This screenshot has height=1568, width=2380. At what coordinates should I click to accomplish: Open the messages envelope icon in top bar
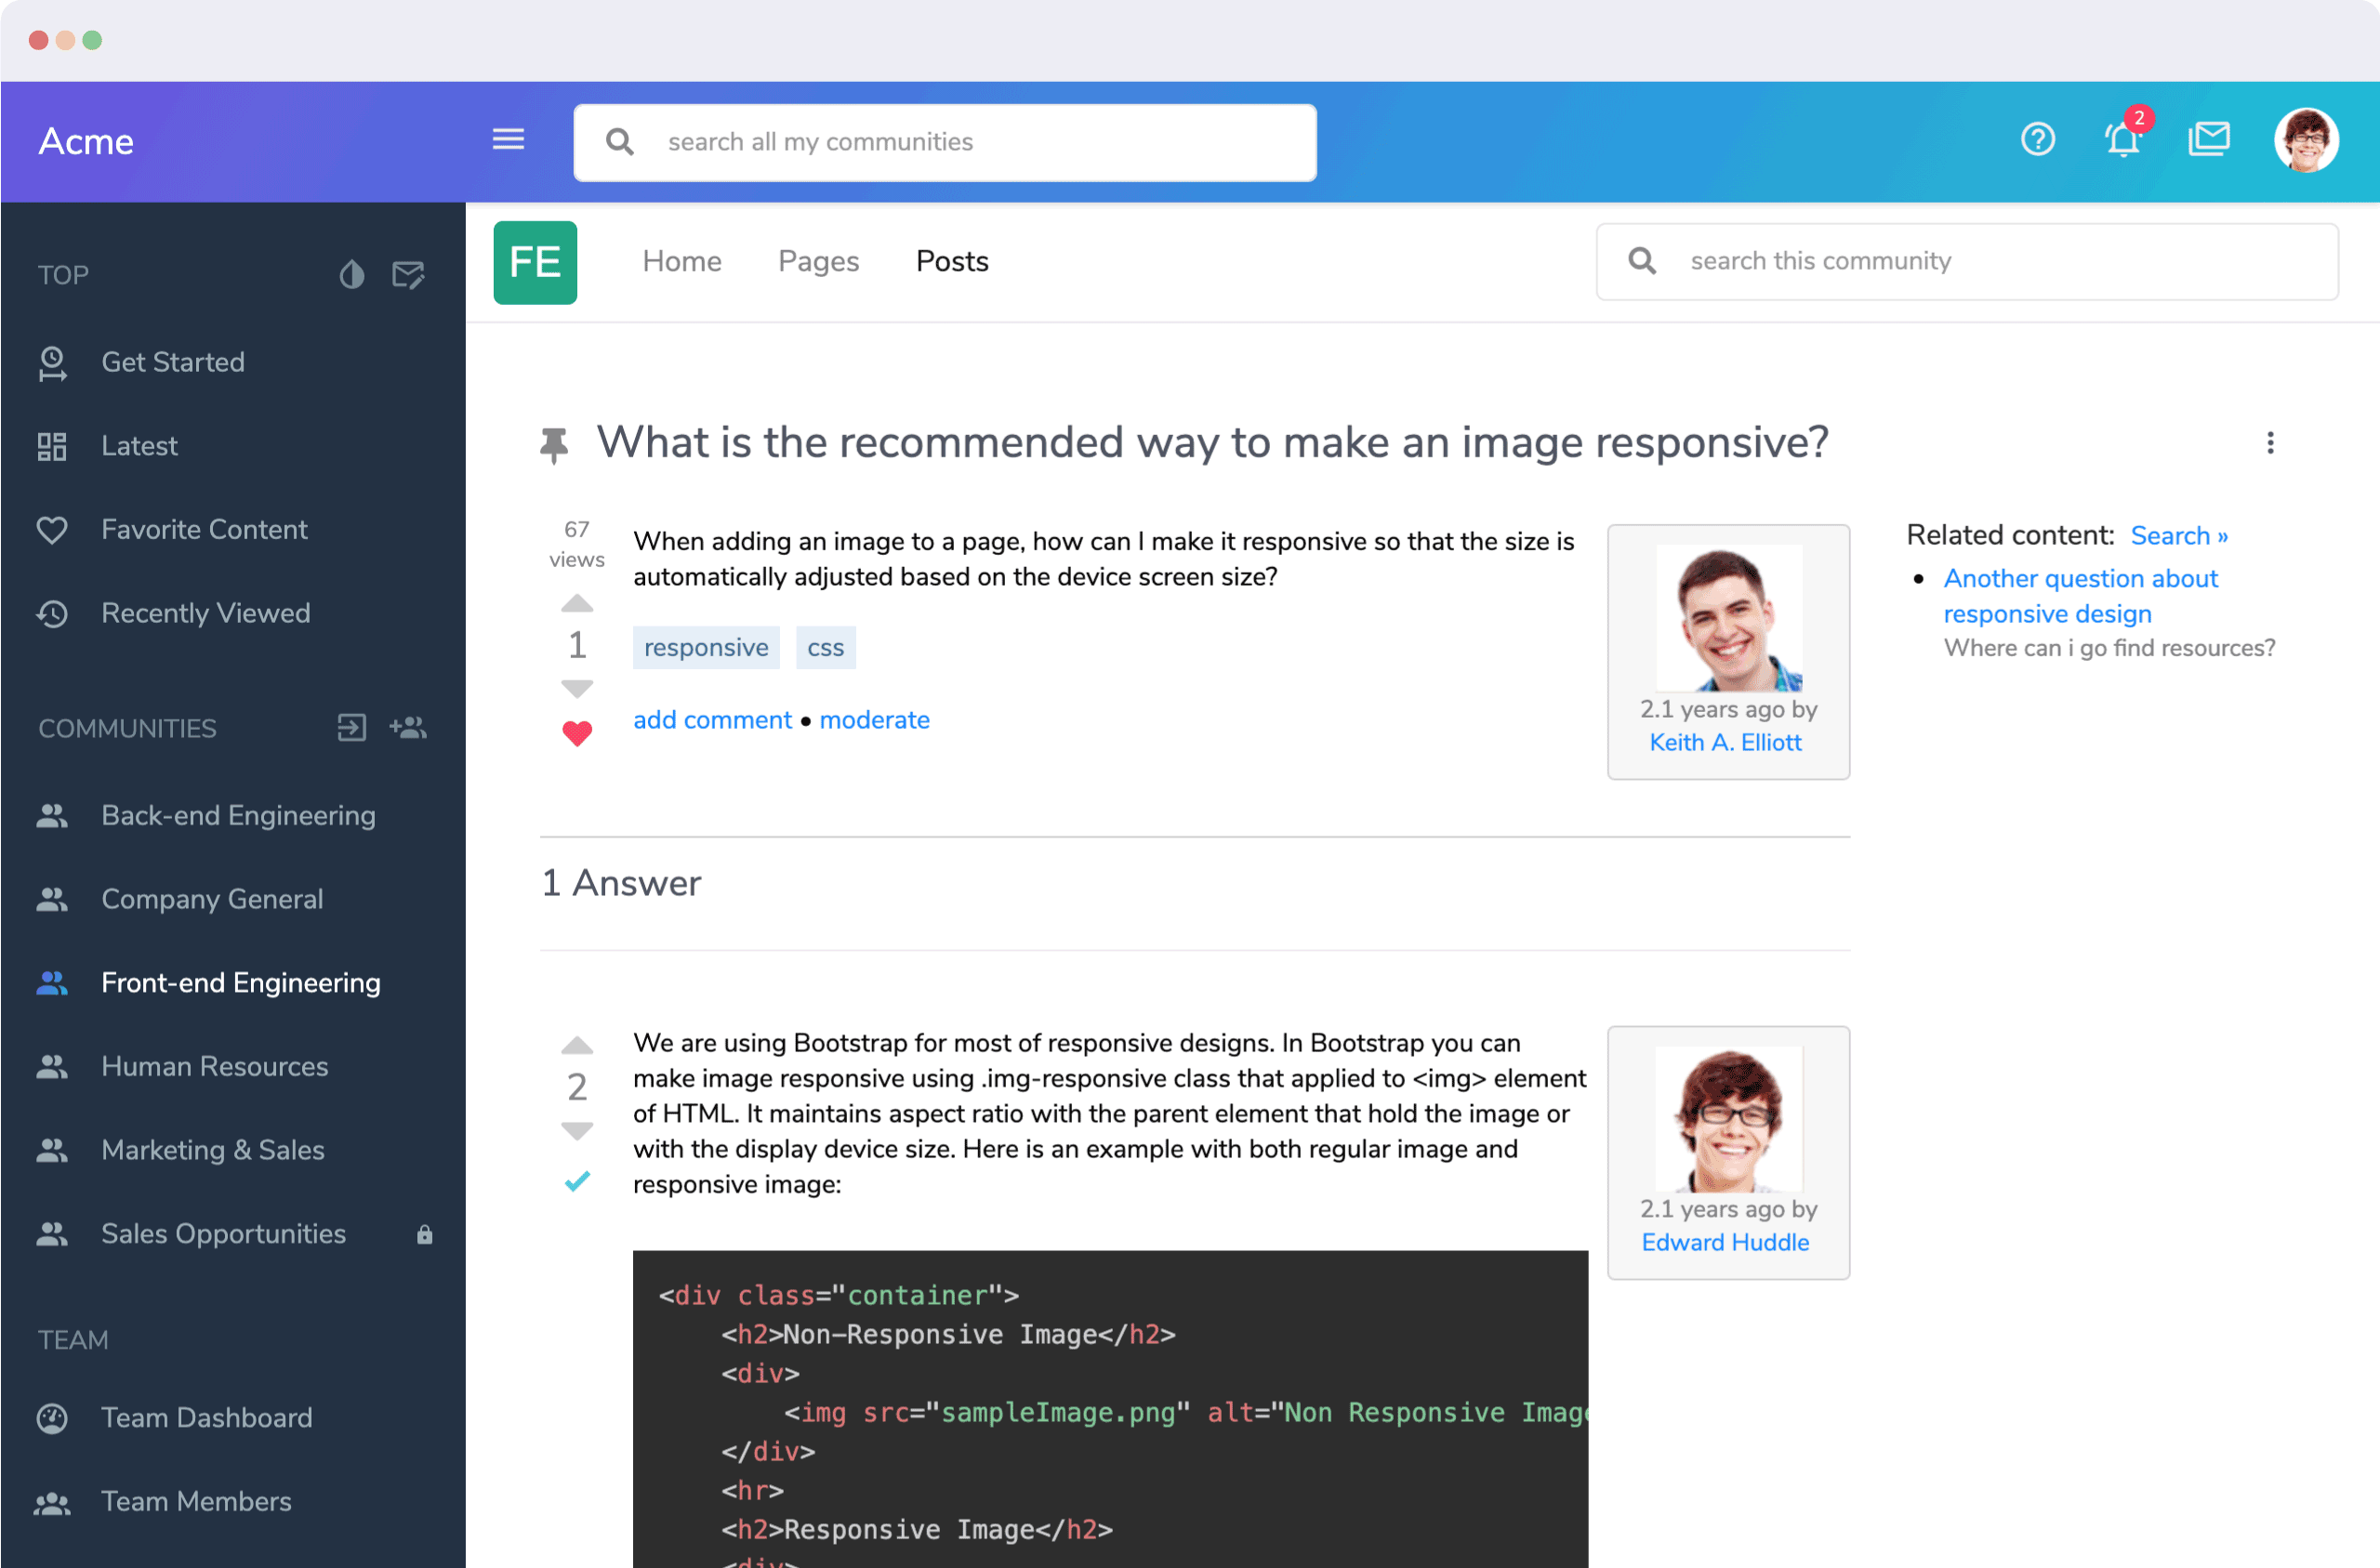coord(2210,139)
